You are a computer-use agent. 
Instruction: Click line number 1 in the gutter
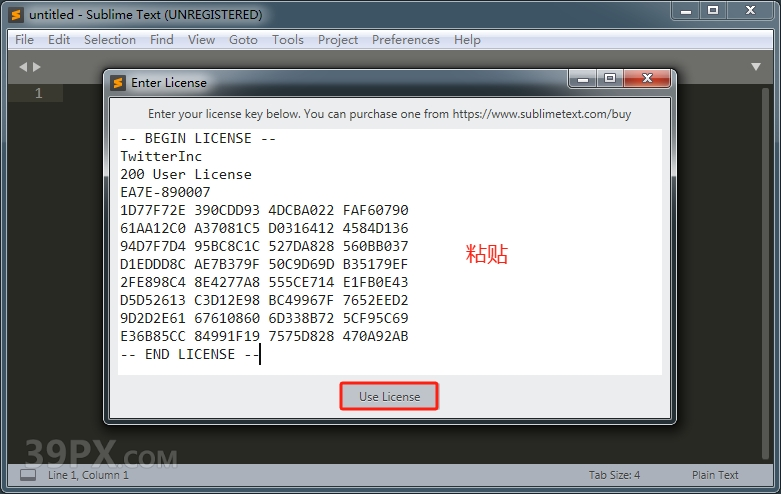[38, 93]
